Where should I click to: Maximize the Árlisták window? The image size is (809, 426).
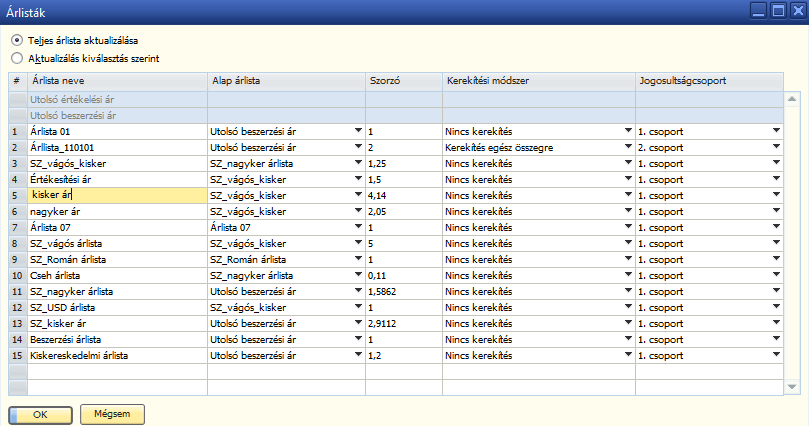(x=778, y=11)
